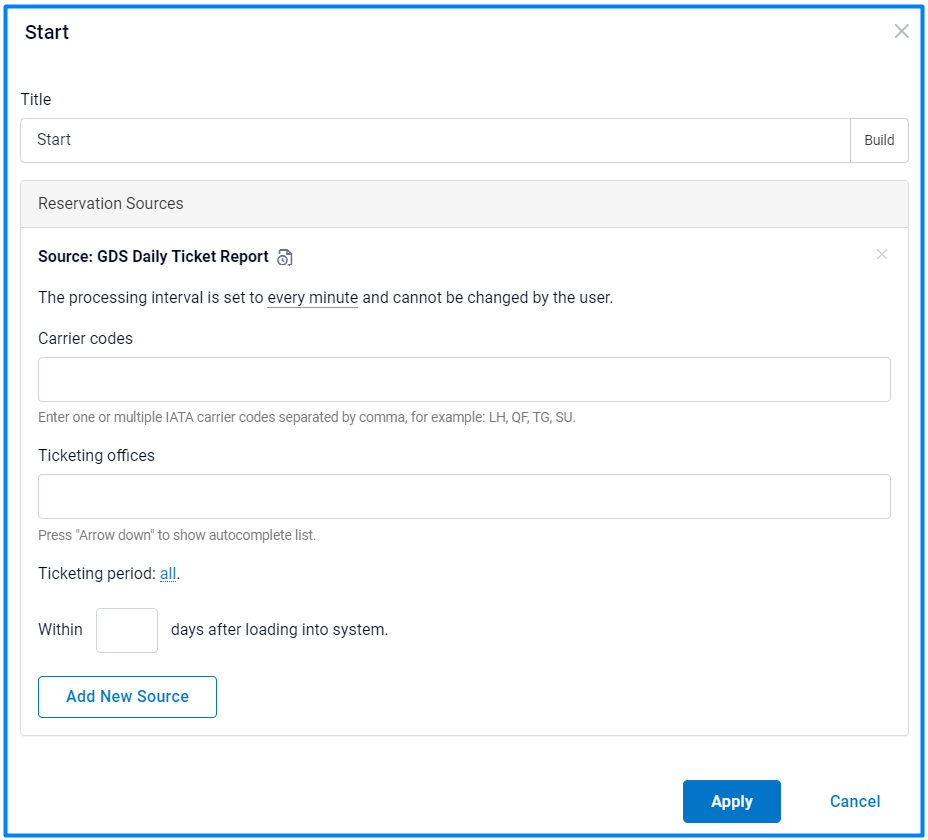The height and width of the screenshot is (840, 928).
Task: Click the Within days number box
Action: [127, 630]
